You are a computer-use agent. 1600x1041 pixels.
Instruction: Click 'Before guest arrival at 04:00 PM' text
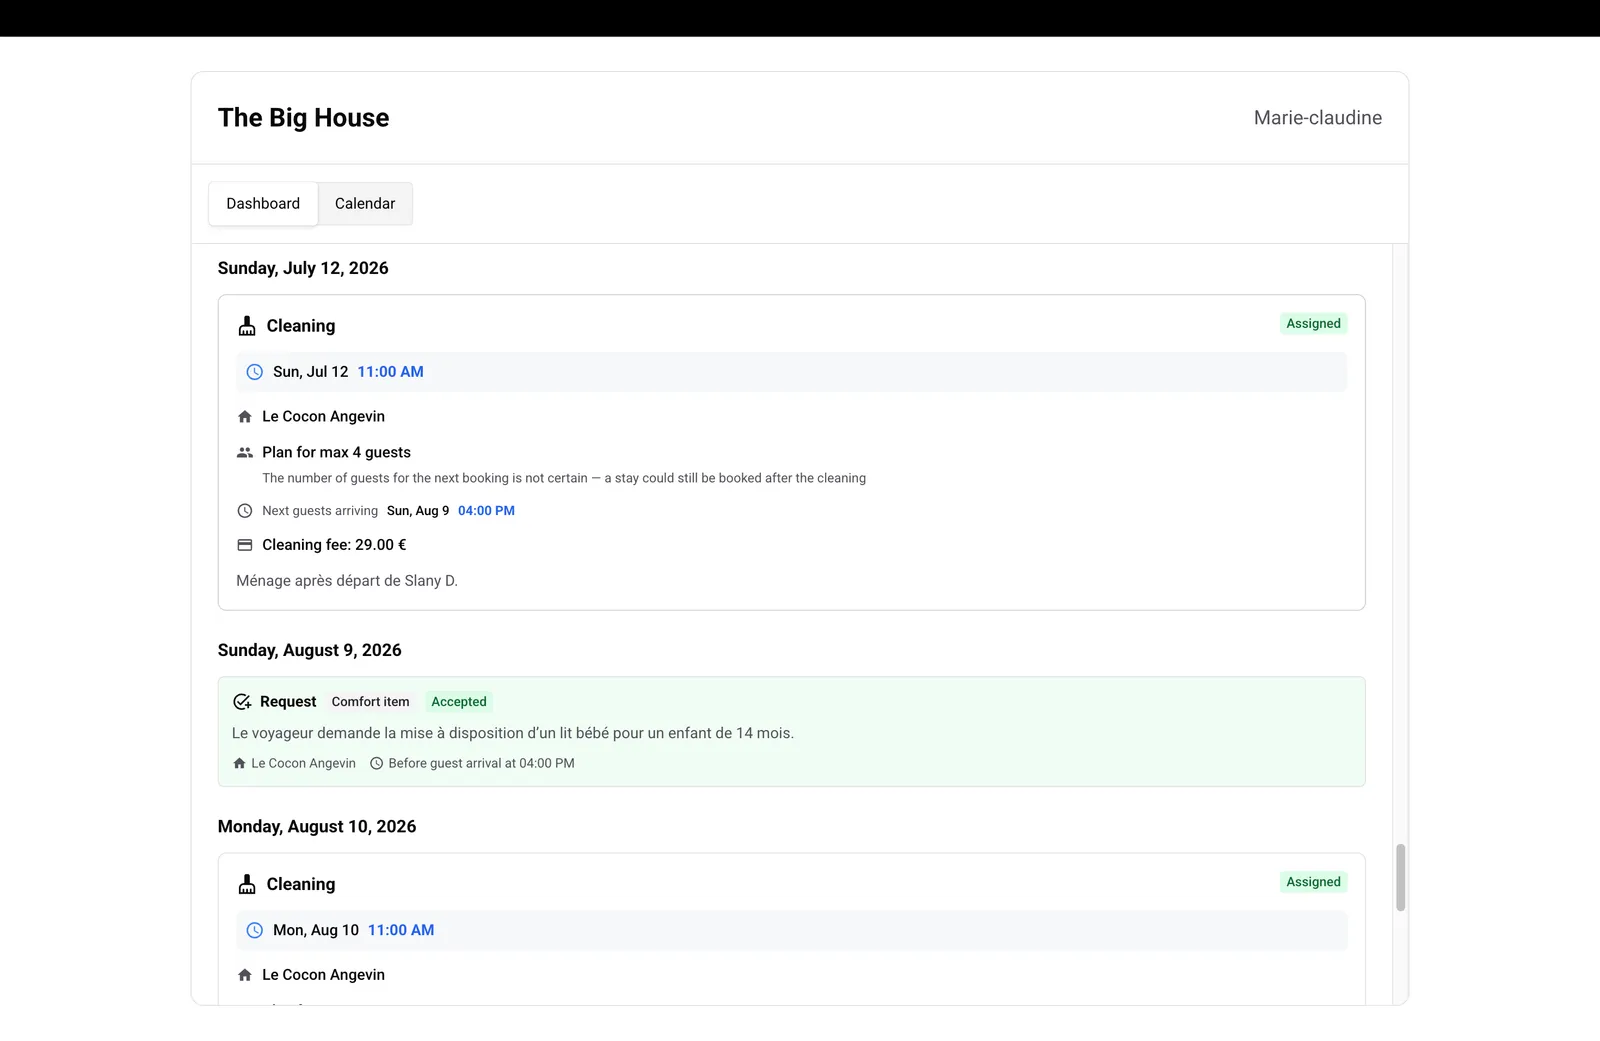tap(481, 763)
